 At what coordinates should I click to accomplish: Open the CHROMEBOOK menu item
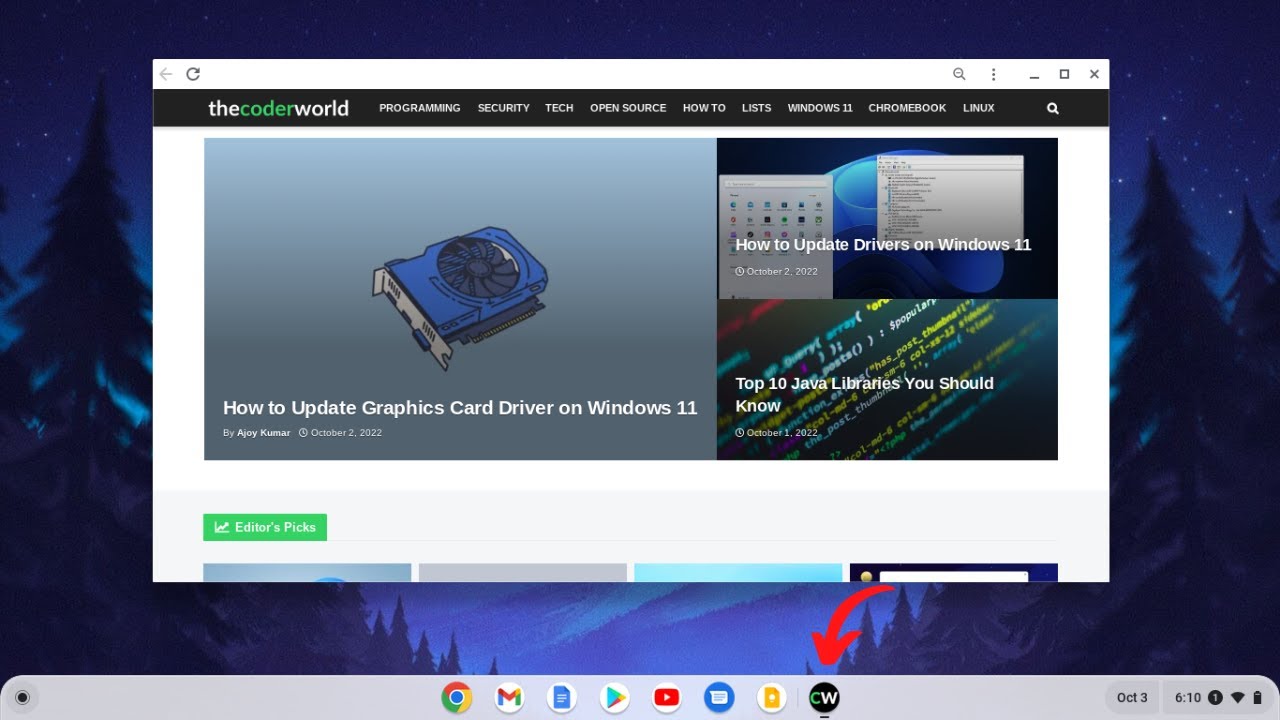[x=907, y=108]
